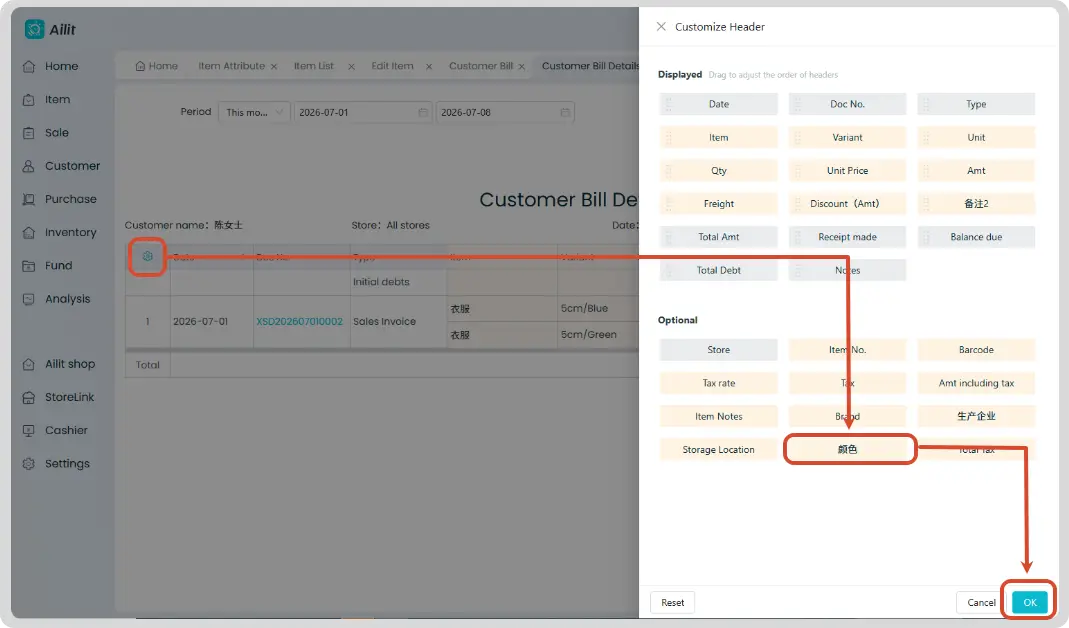
Task: Toggle the Date displayed header
Action: [719, 104]
